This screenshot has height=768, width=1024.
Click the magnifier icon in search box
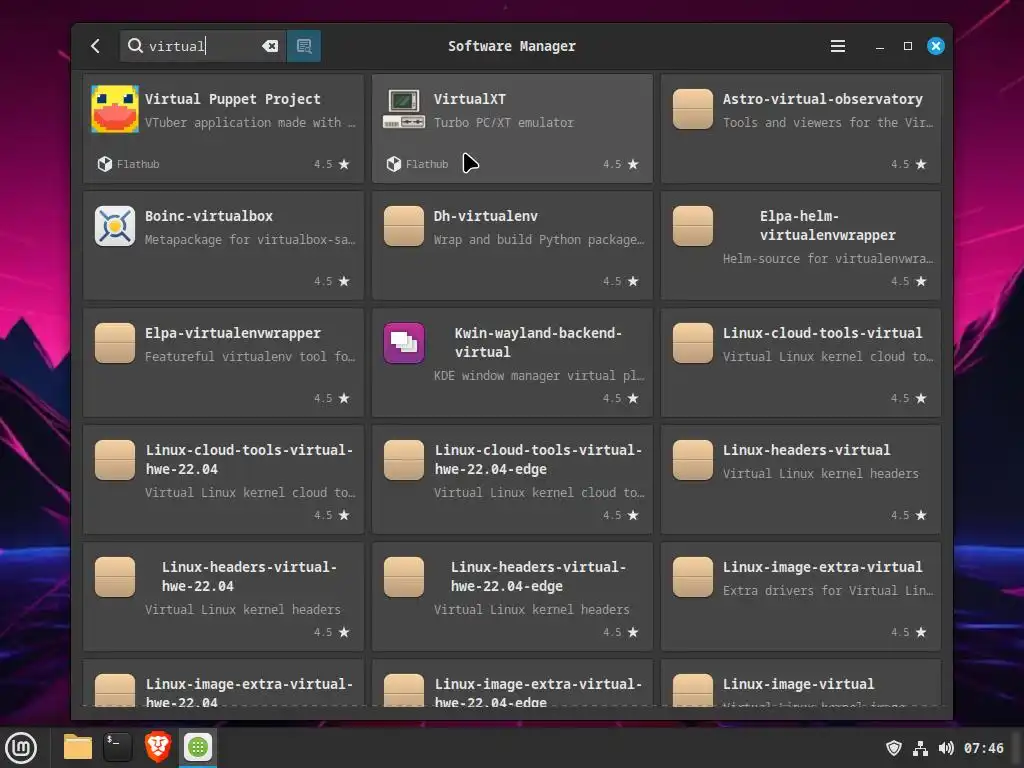click(135, 45)
